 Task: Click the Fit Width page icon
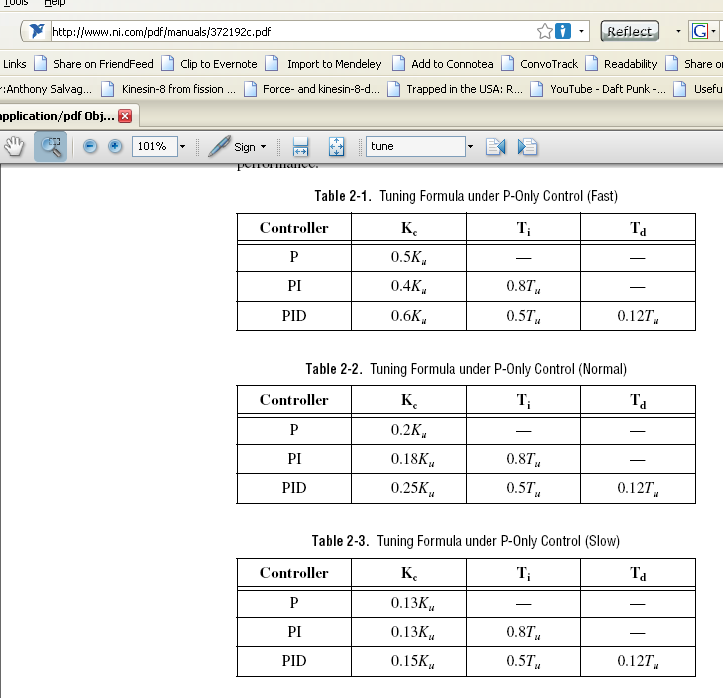[300, 147]
